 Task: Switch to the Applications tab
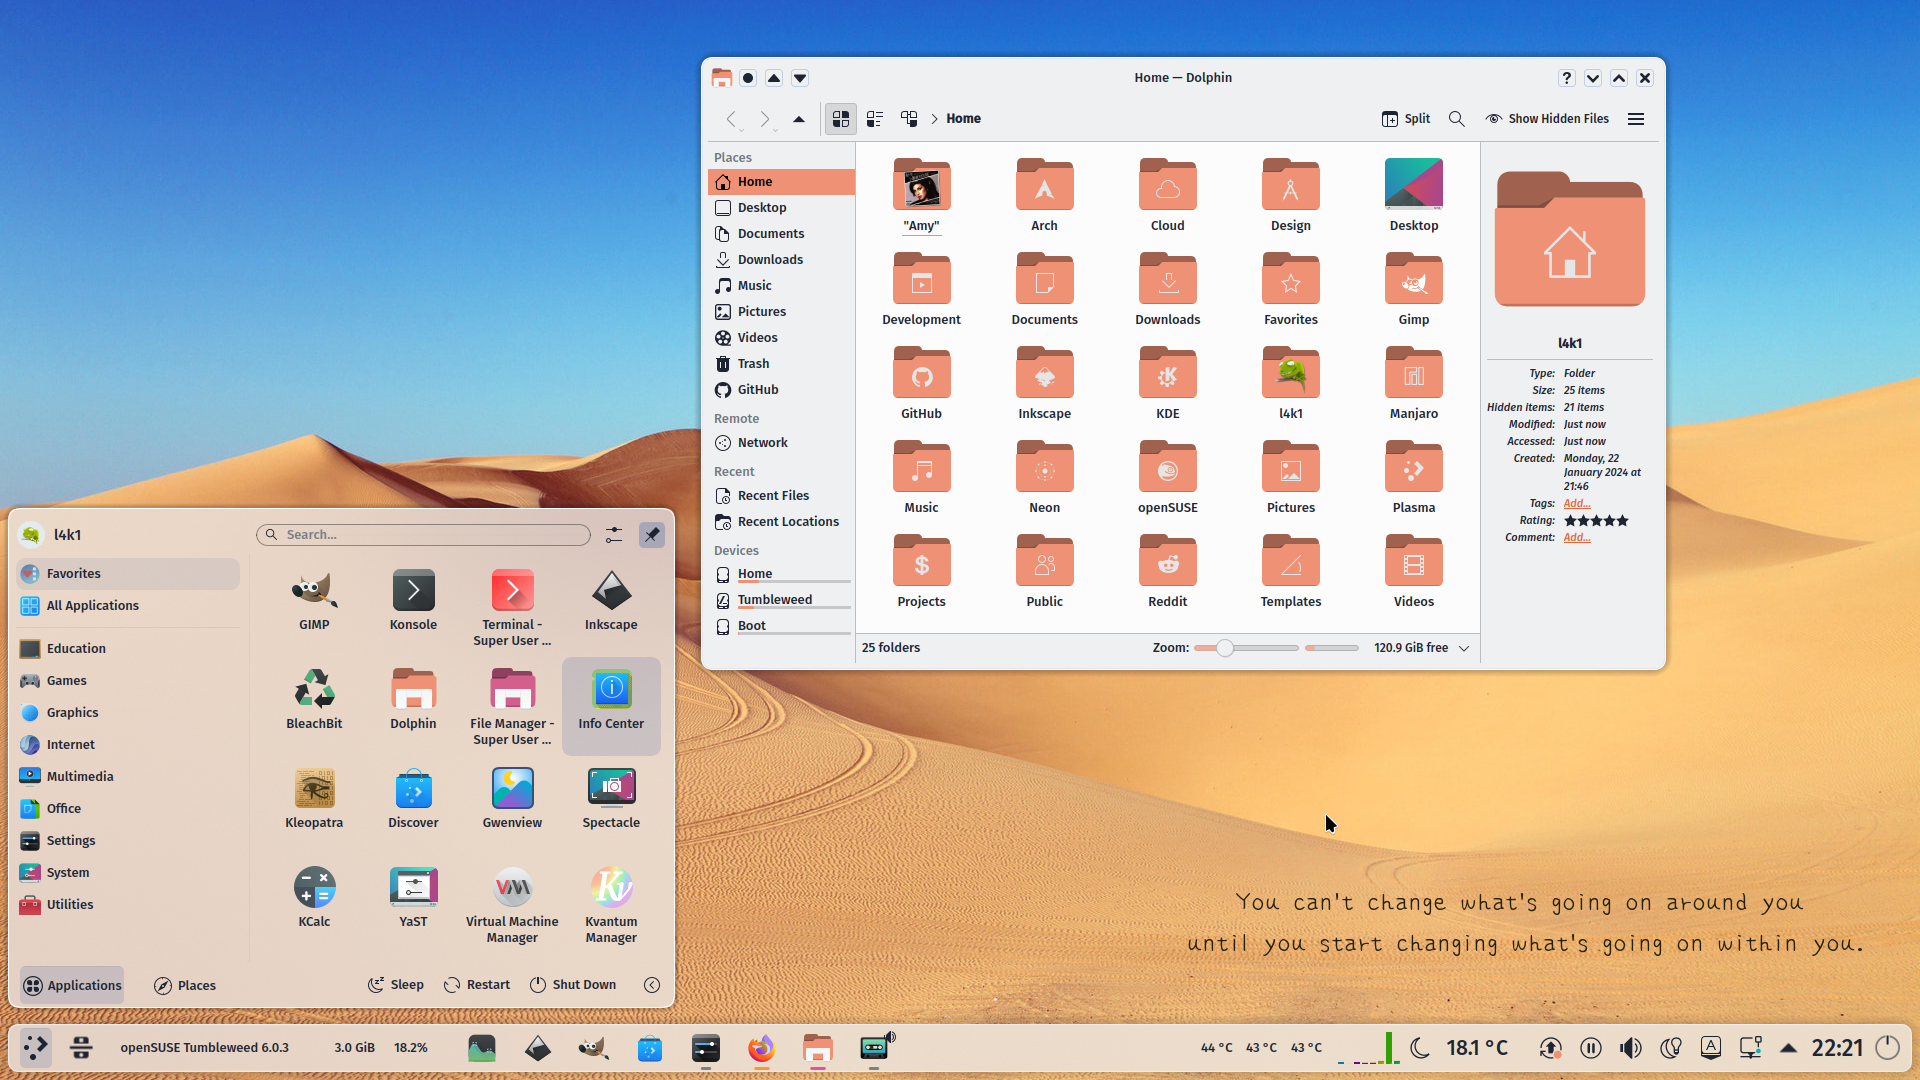pos(72,986)
